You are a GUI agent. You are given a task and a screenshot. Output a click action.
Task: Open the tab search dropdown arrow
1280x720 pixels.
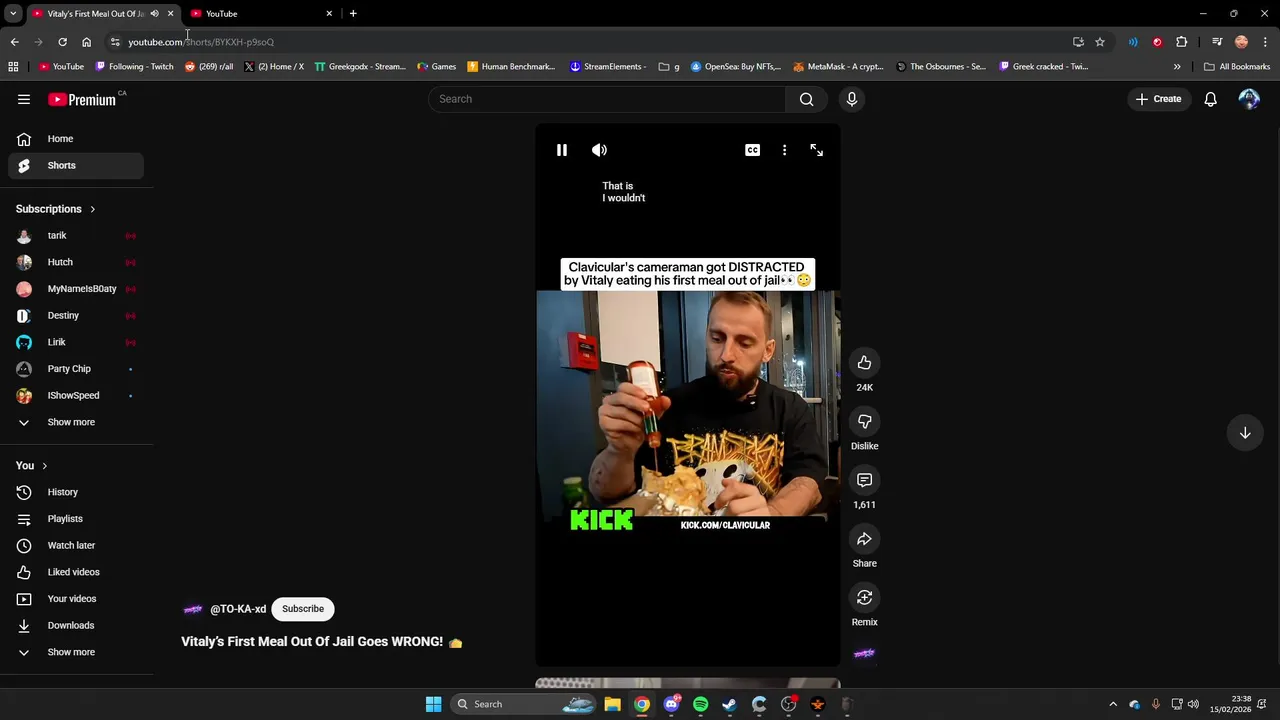(x=13, y=14)
